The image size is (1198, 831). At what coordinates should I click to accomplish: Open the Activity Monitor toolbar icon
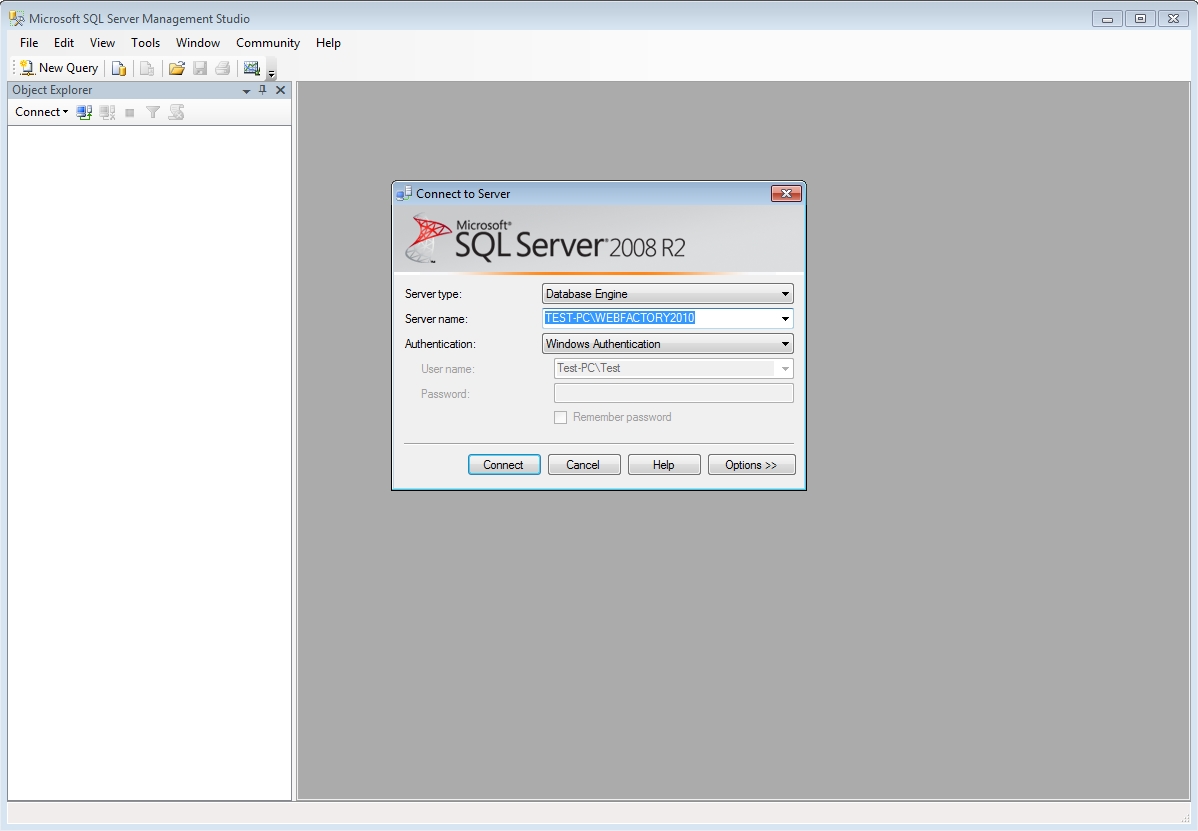click(251, 68)
